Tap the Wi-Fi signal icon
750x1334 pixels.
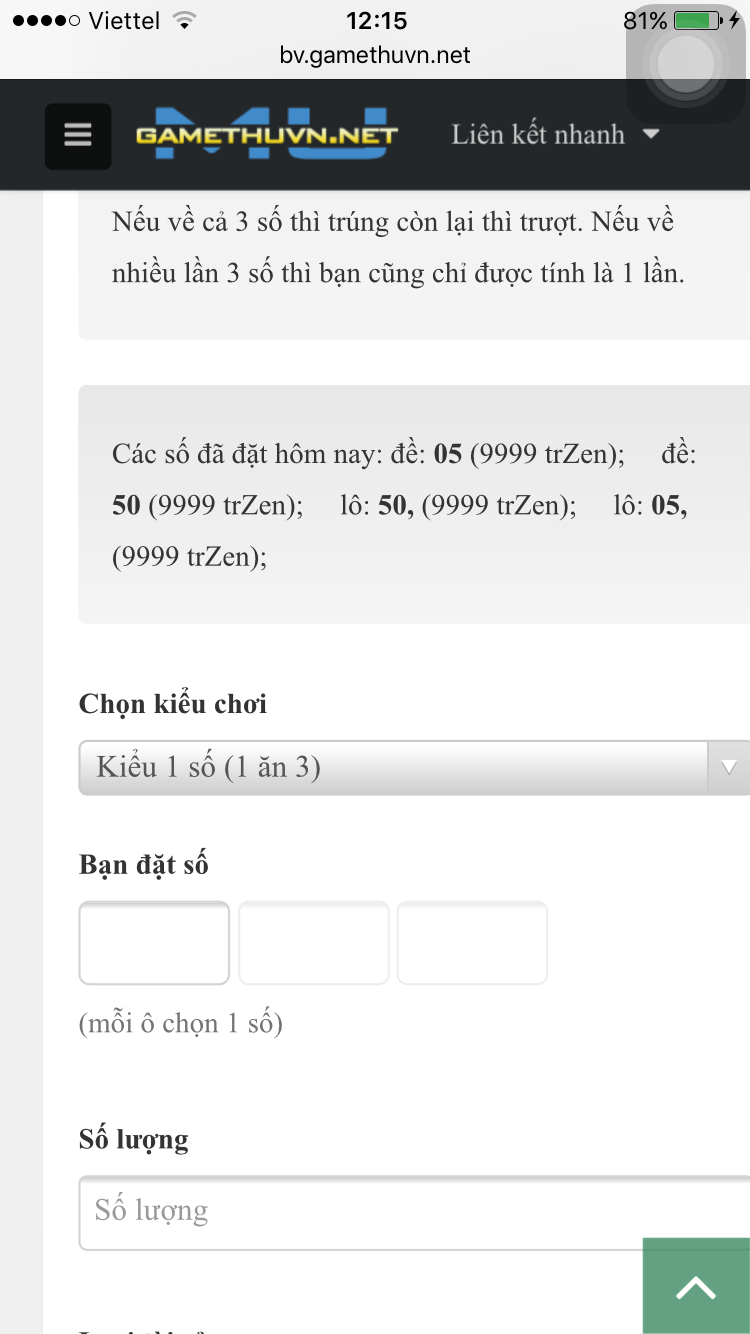184,20
